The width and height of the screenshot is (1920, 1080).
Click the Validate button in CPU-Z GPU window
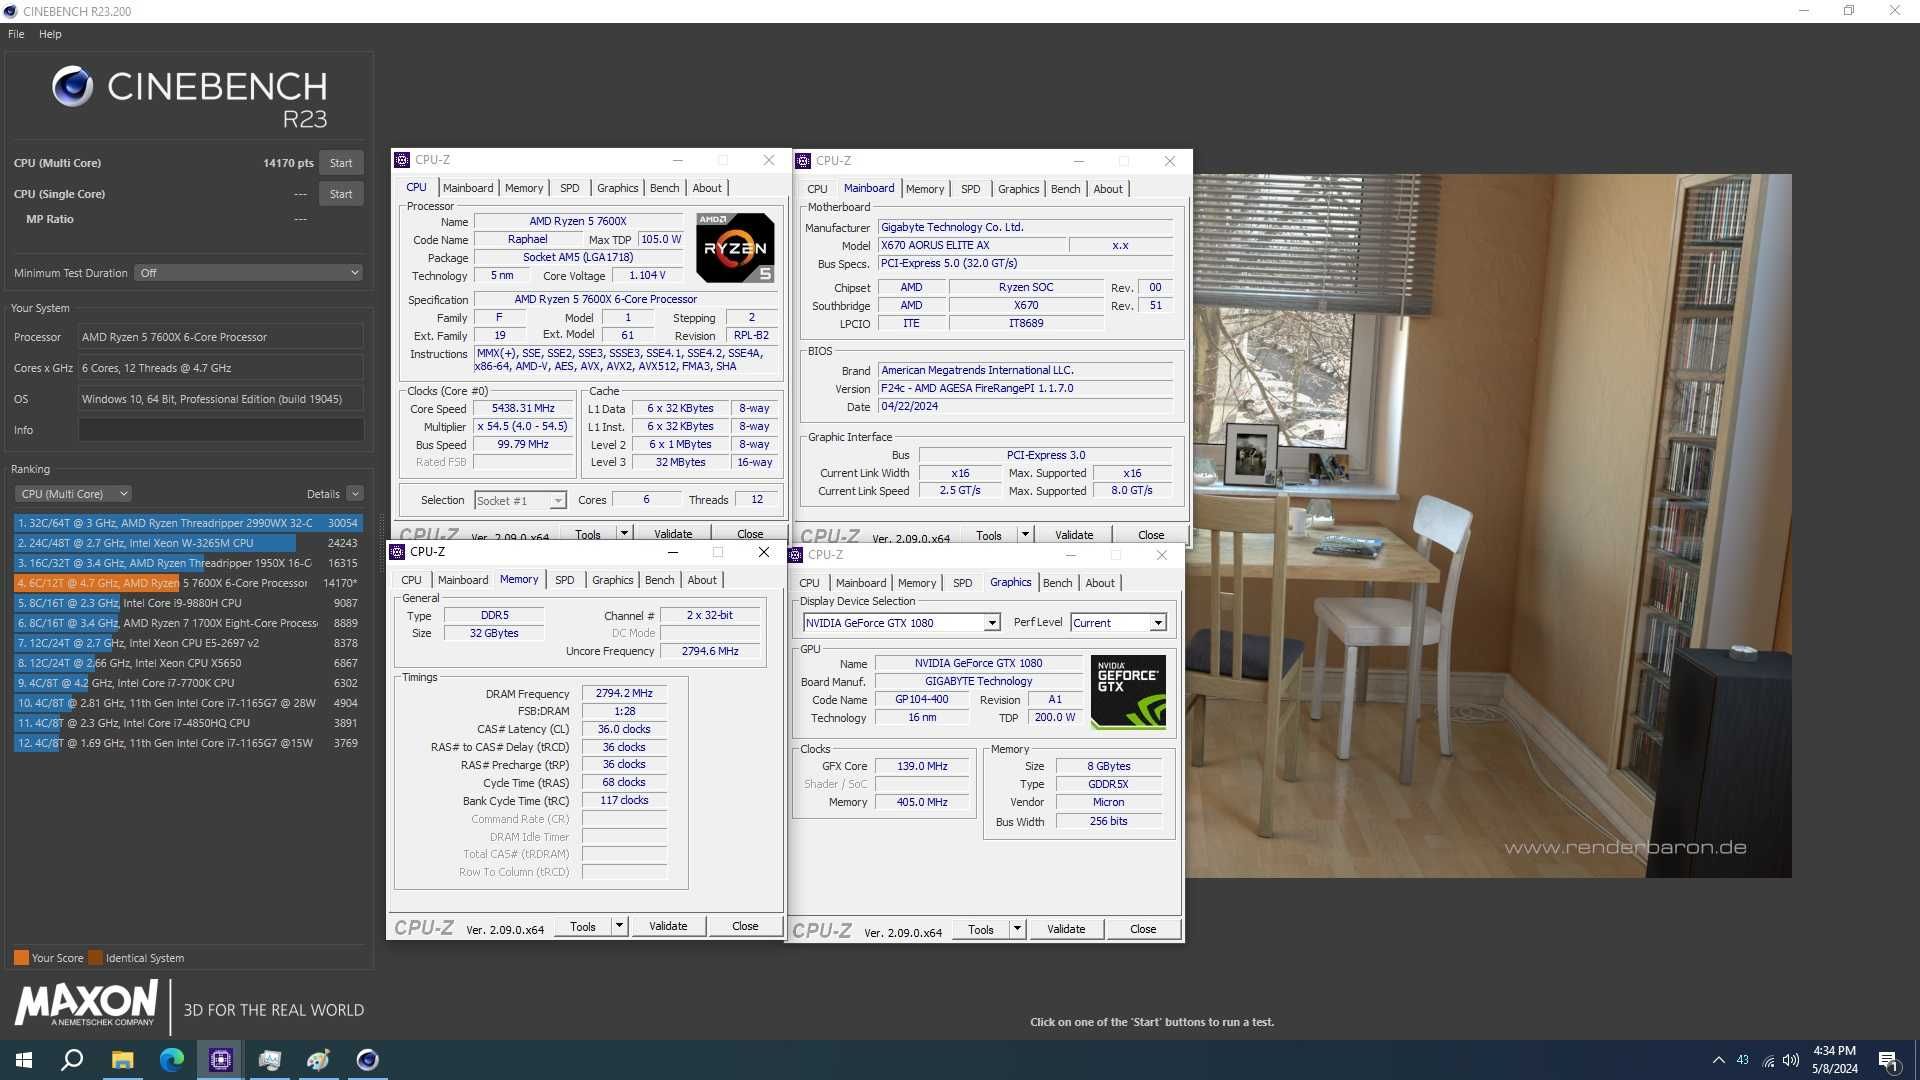click(1064, 928)
